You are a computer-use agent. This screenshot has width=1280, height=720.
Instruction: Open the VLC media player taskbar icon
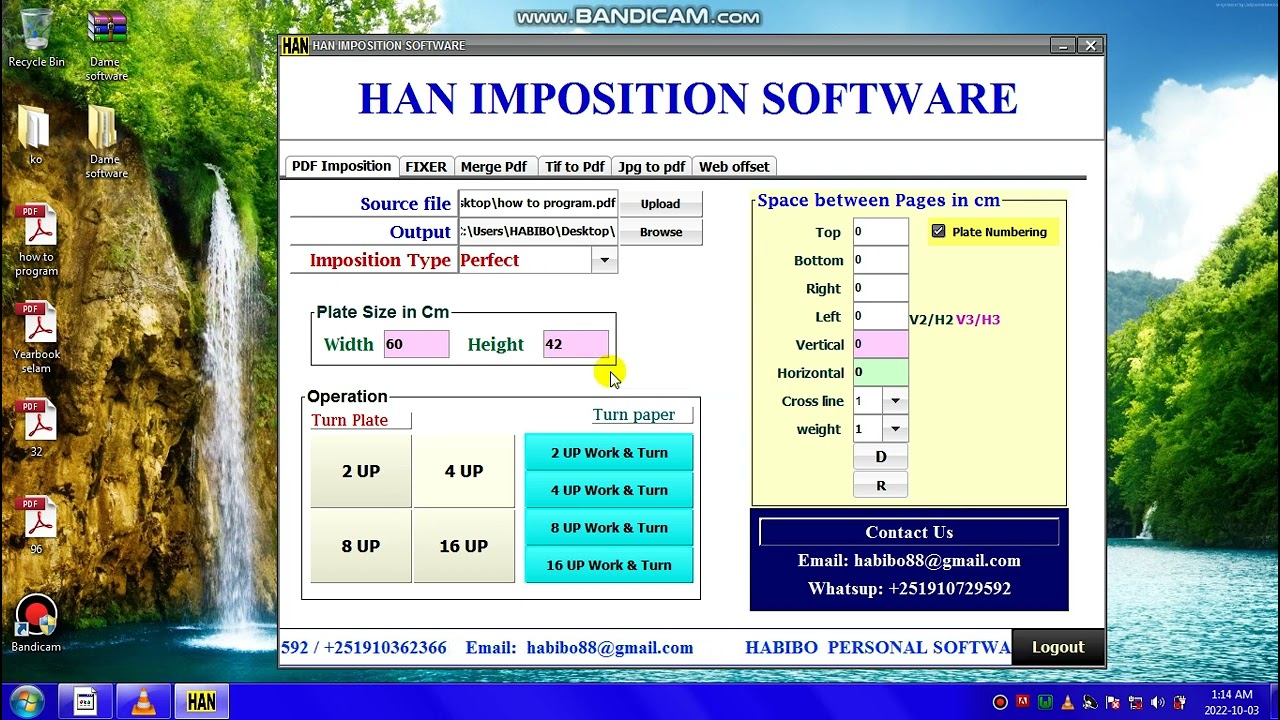(x=143, y=702)
